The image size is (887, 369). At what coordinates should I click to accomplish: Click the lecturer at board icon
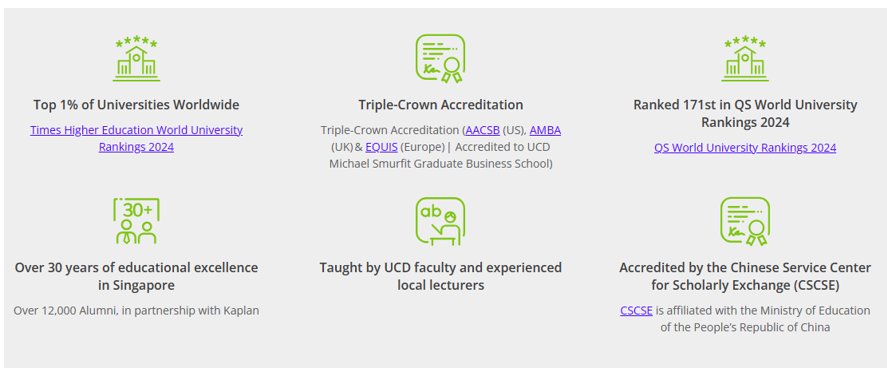440,221
